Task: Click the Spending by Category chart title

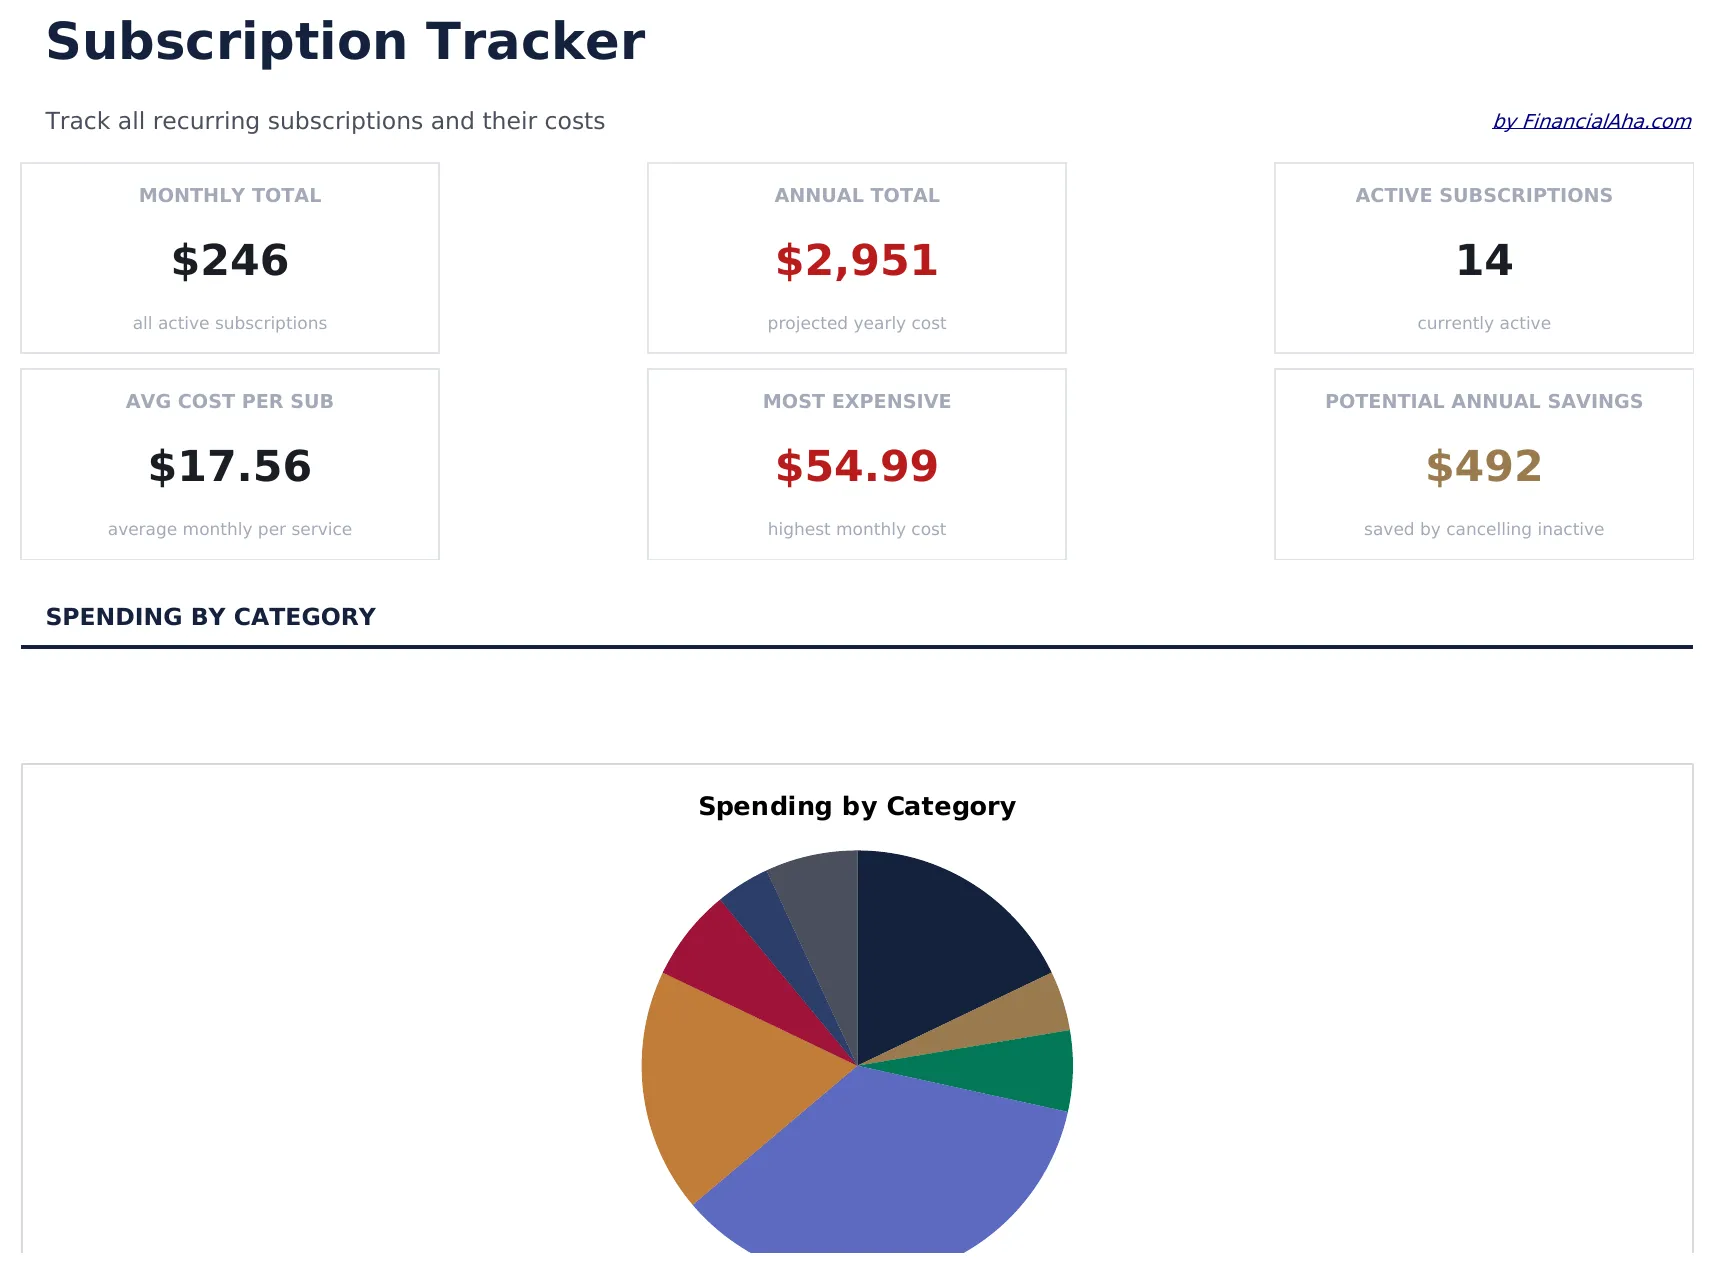Action: point(857,806)
